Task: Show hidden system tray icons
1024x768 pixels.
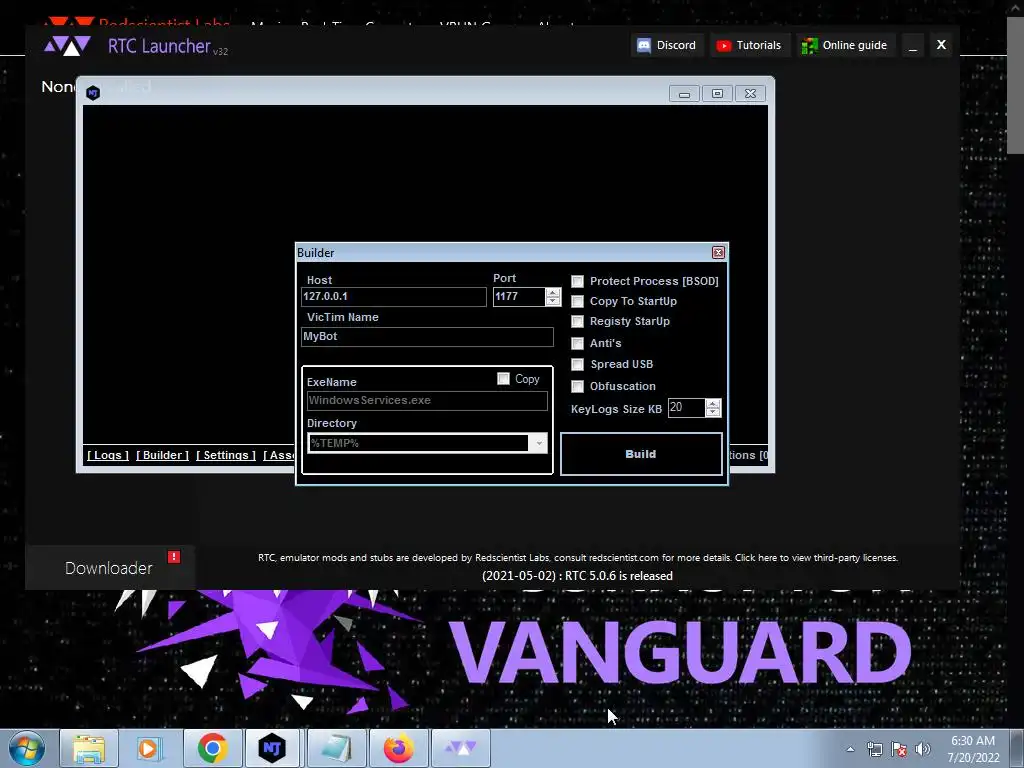Action: (850, 749)
